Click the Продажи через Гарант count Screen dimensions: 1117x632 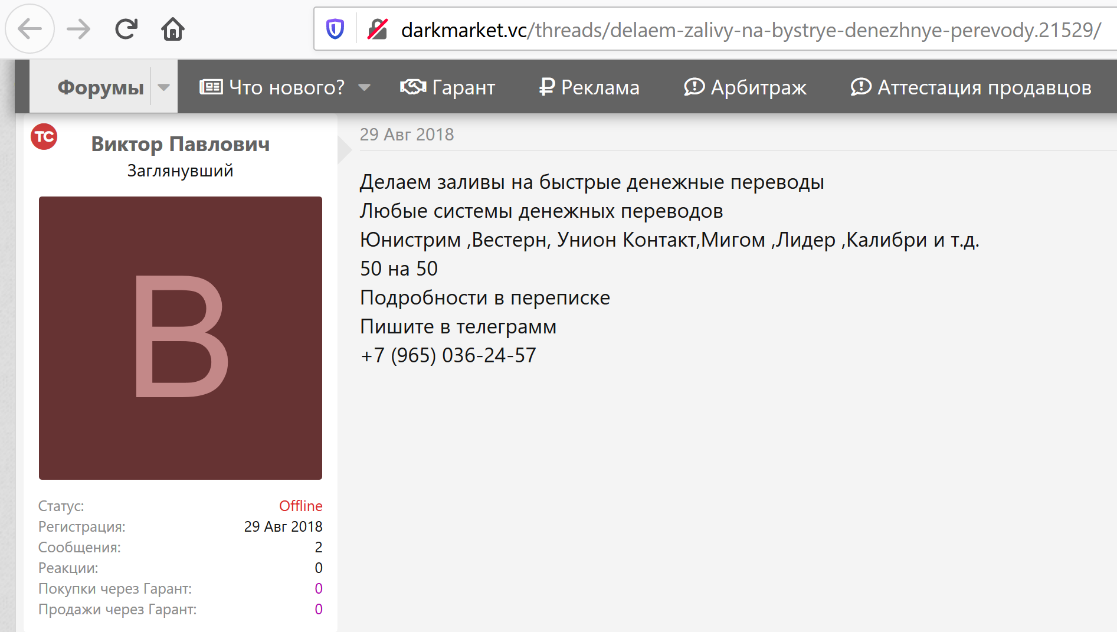click(318, 609)
